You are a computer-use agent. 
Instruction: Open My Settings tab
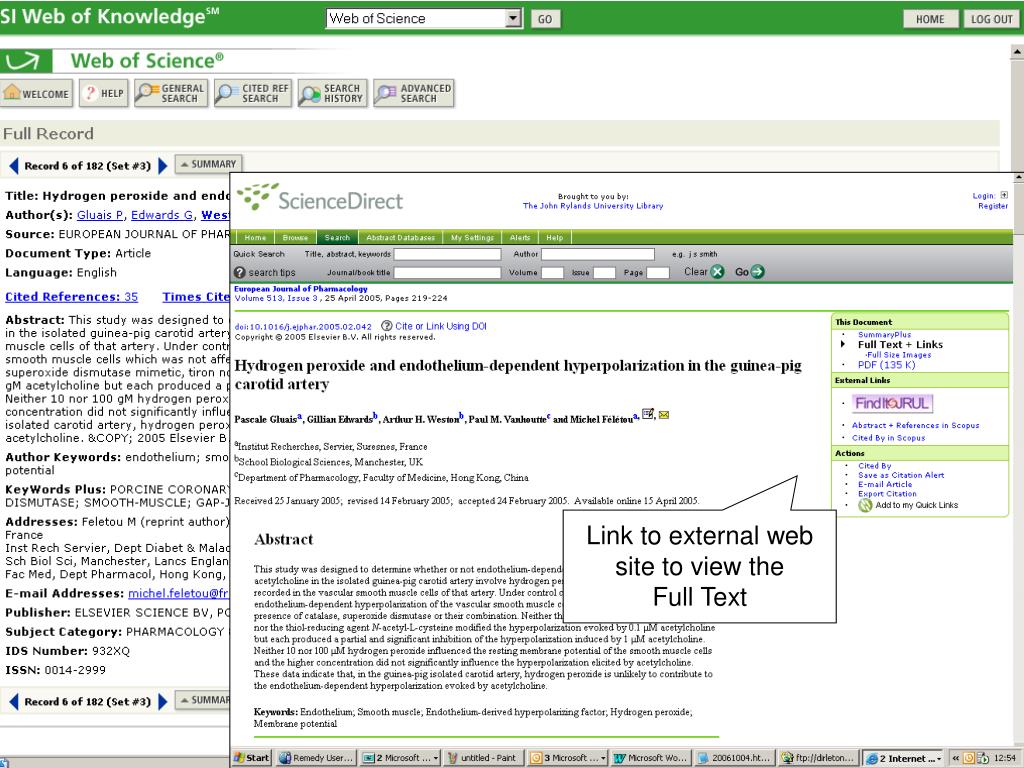click(x=472, y=238)
